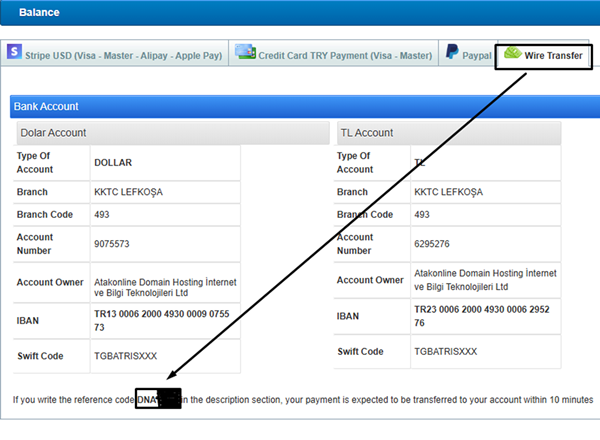Click the green Wire Transfer icon
The image size is (600, 440).
512,54
